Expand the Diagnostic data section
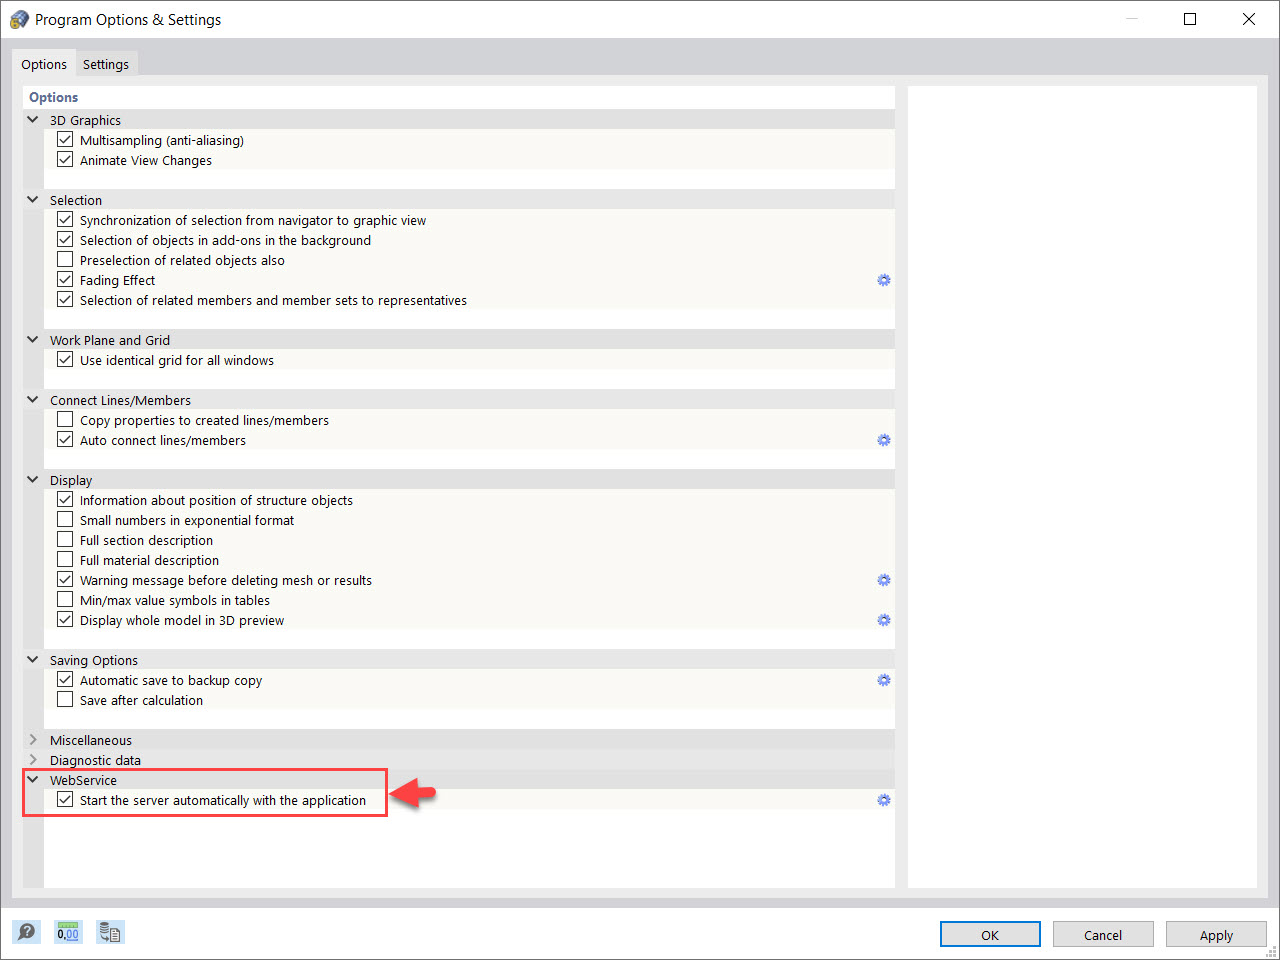 click(32, 759)
